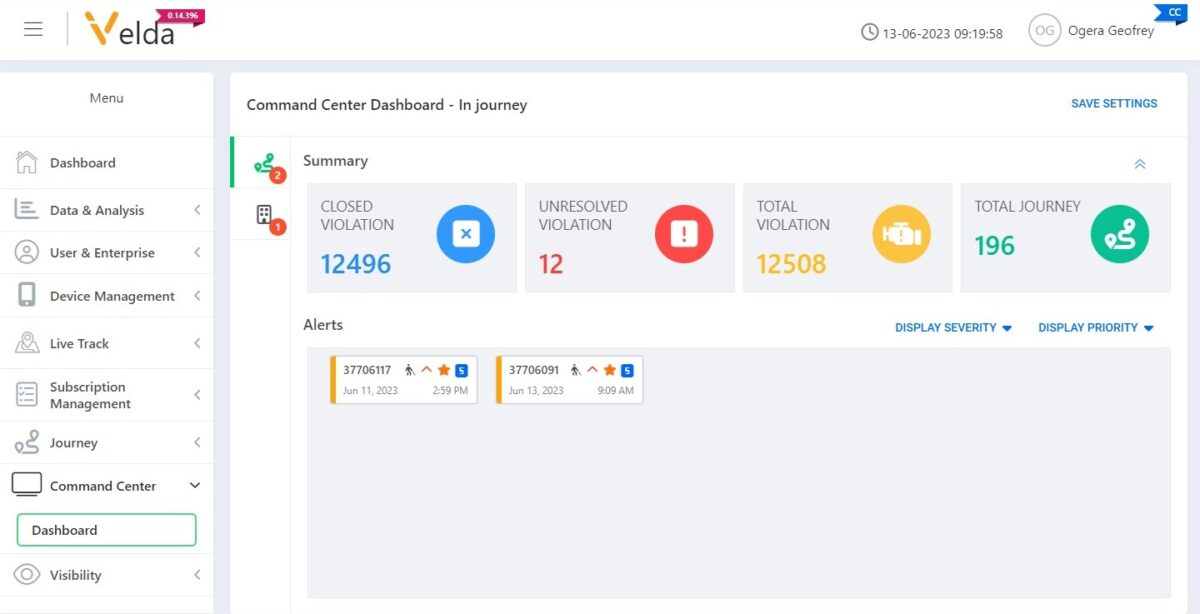Click the Save Settings button

[x=1114, y=104]
